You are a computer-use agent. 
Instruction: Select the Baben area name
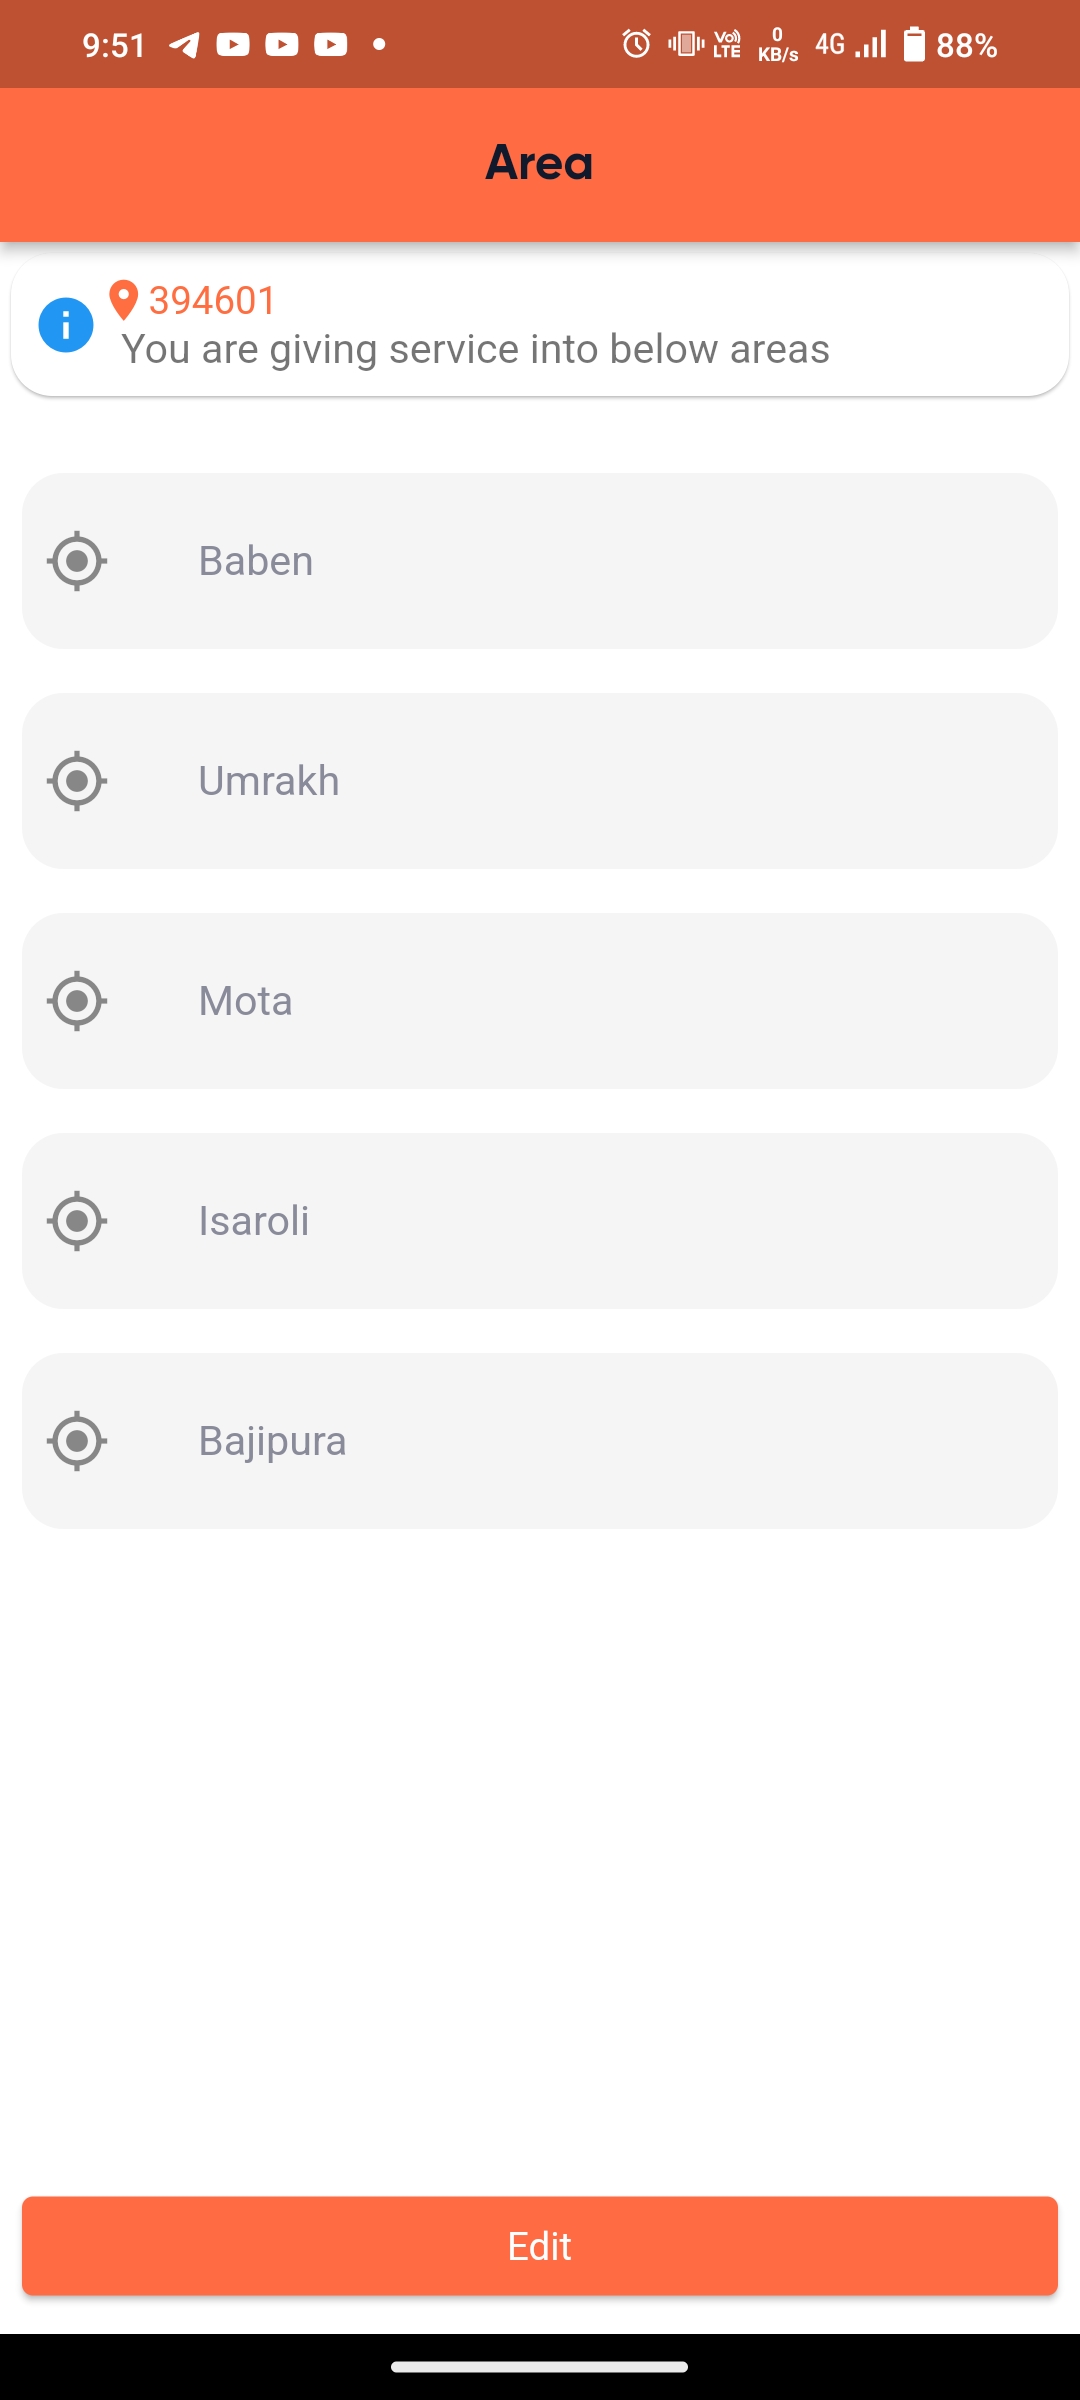click(x=256, y=561)
